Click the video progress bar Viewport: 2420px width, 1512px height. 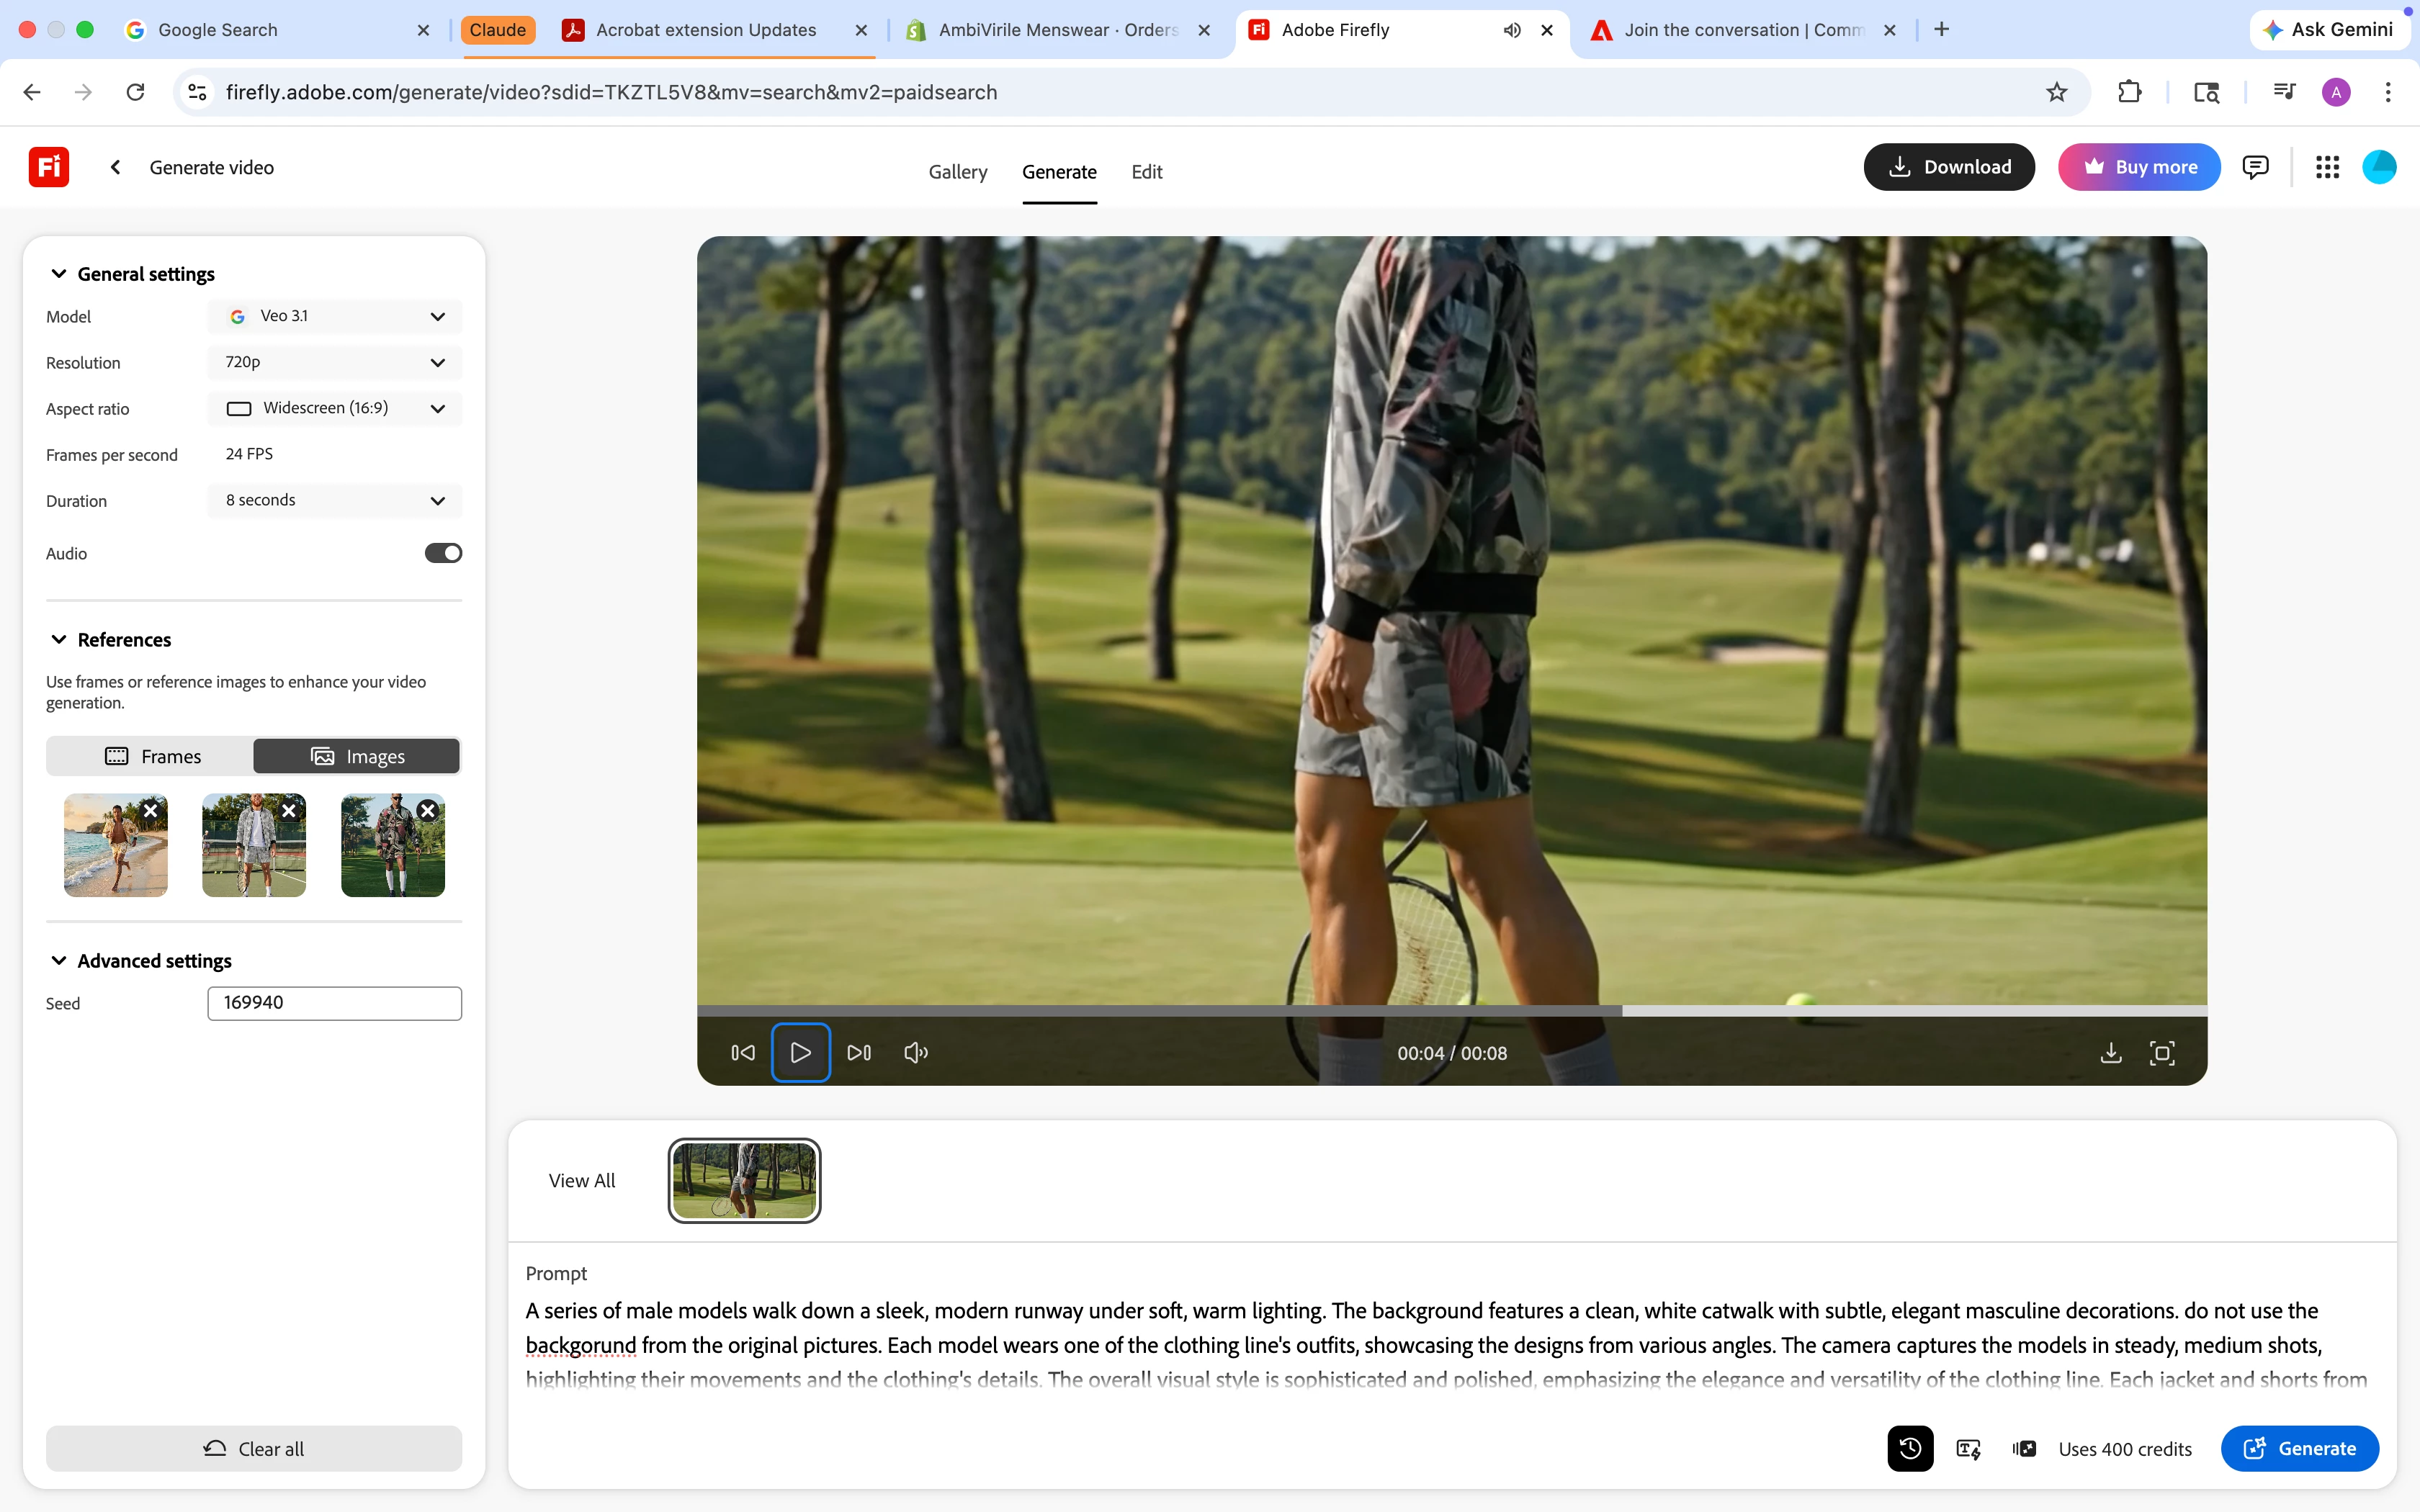1451,1011
